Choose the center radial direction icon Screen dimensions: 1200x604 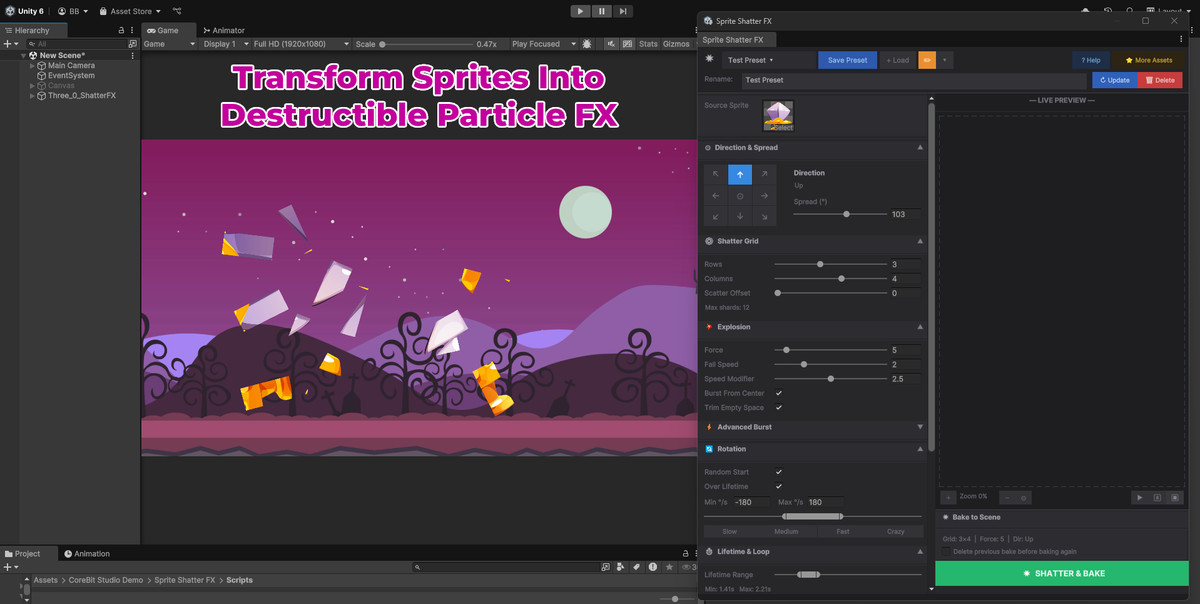point(740,196)
